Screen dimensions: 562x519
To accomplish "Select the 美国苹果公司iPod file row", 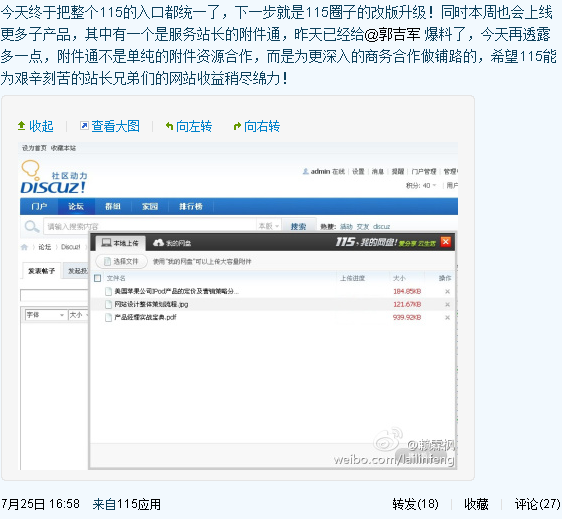I will click(x=273, y=291).
